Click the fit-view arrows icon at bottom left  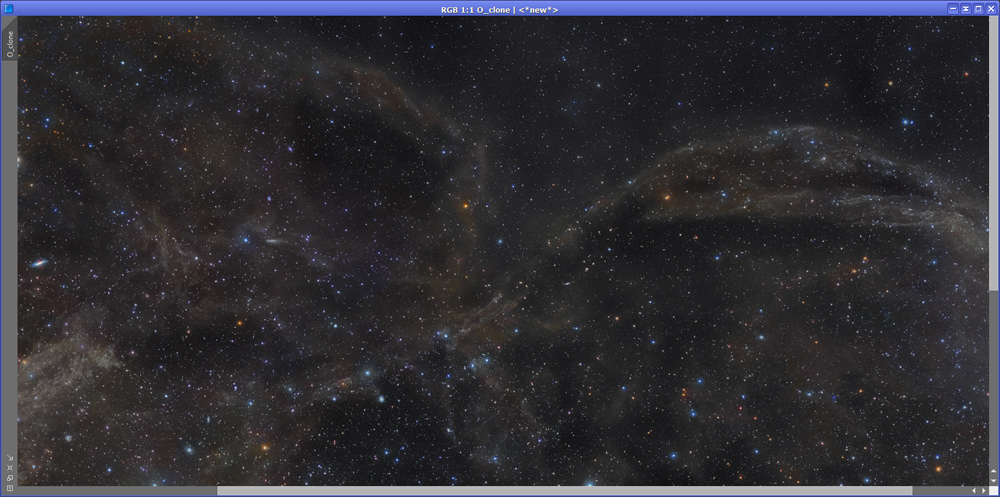point(9,467)
